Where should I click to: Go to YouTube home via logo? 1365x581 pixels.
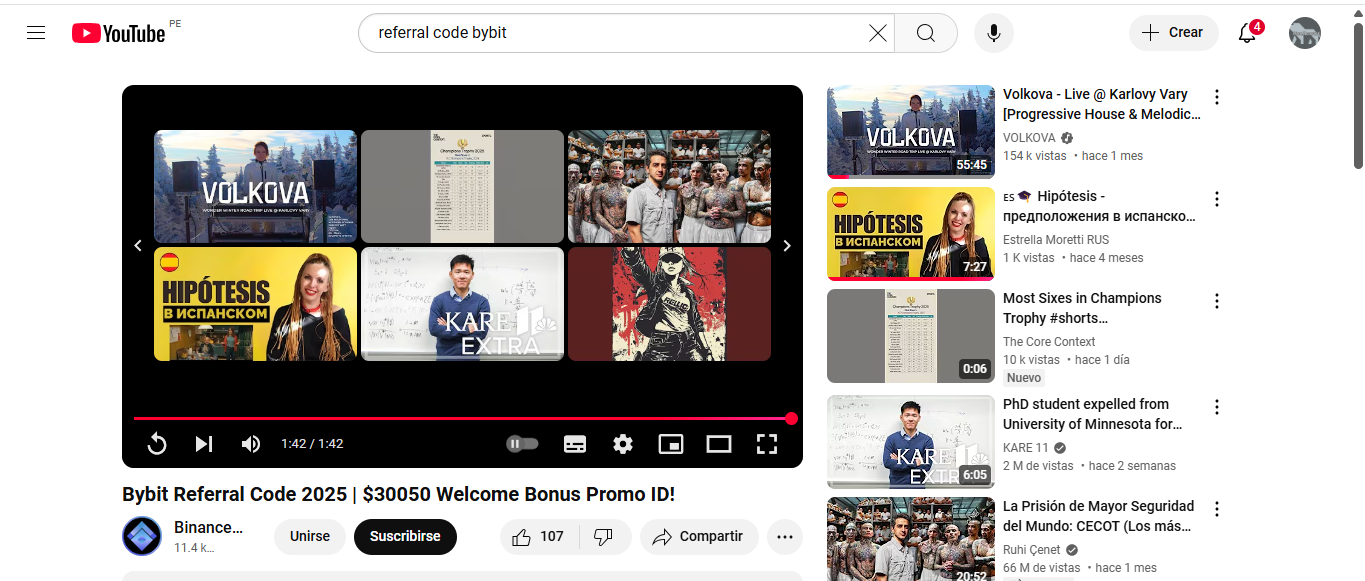[x=119, y=33]
